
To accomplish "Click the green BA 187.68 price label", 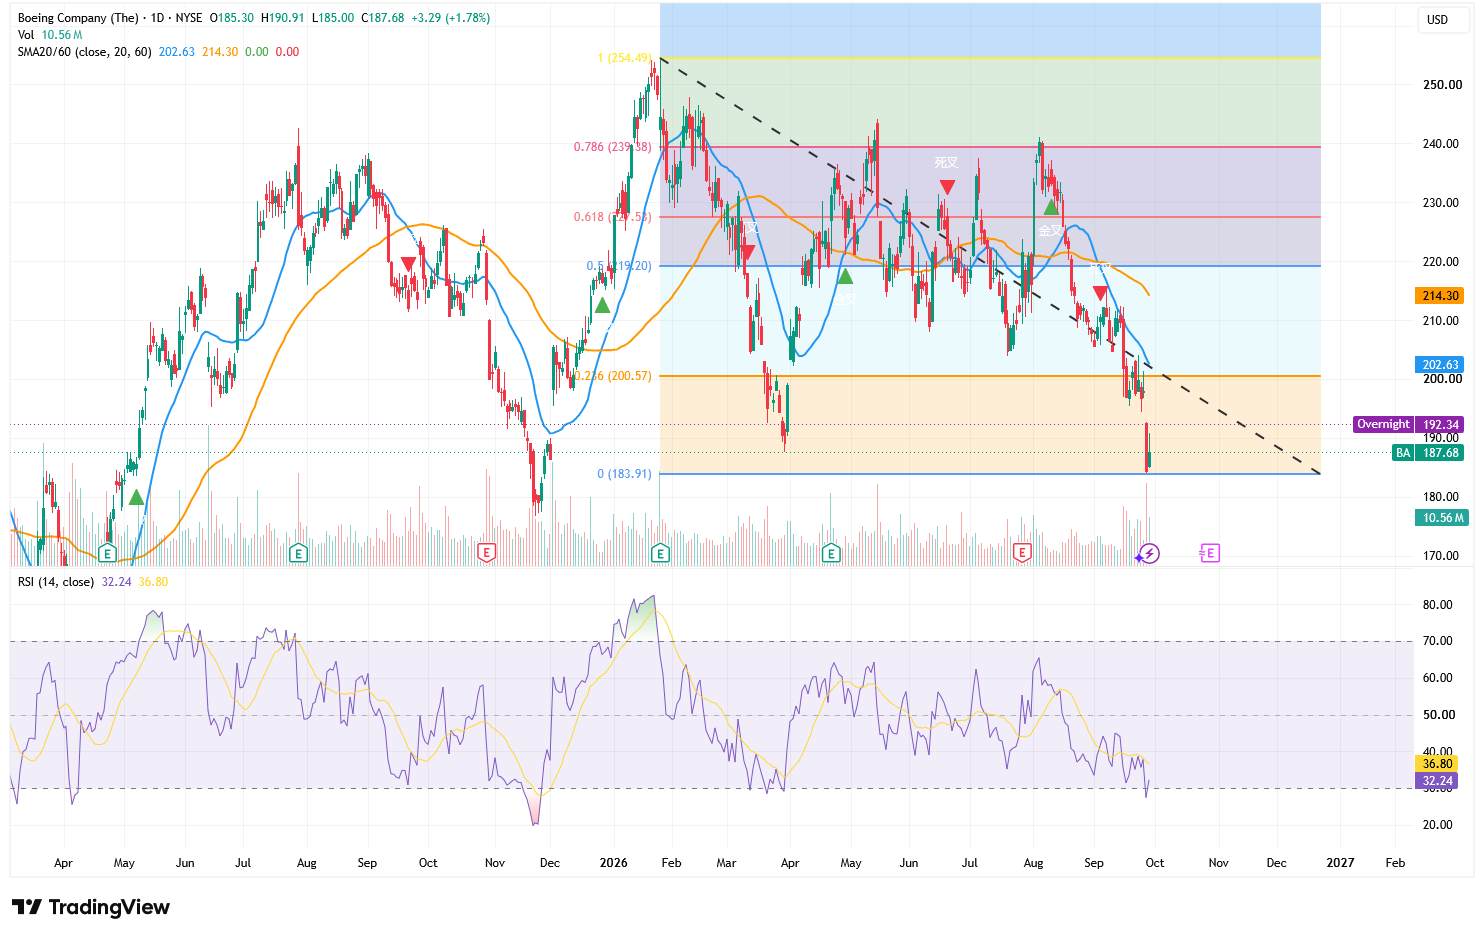I will point(1429,453).
